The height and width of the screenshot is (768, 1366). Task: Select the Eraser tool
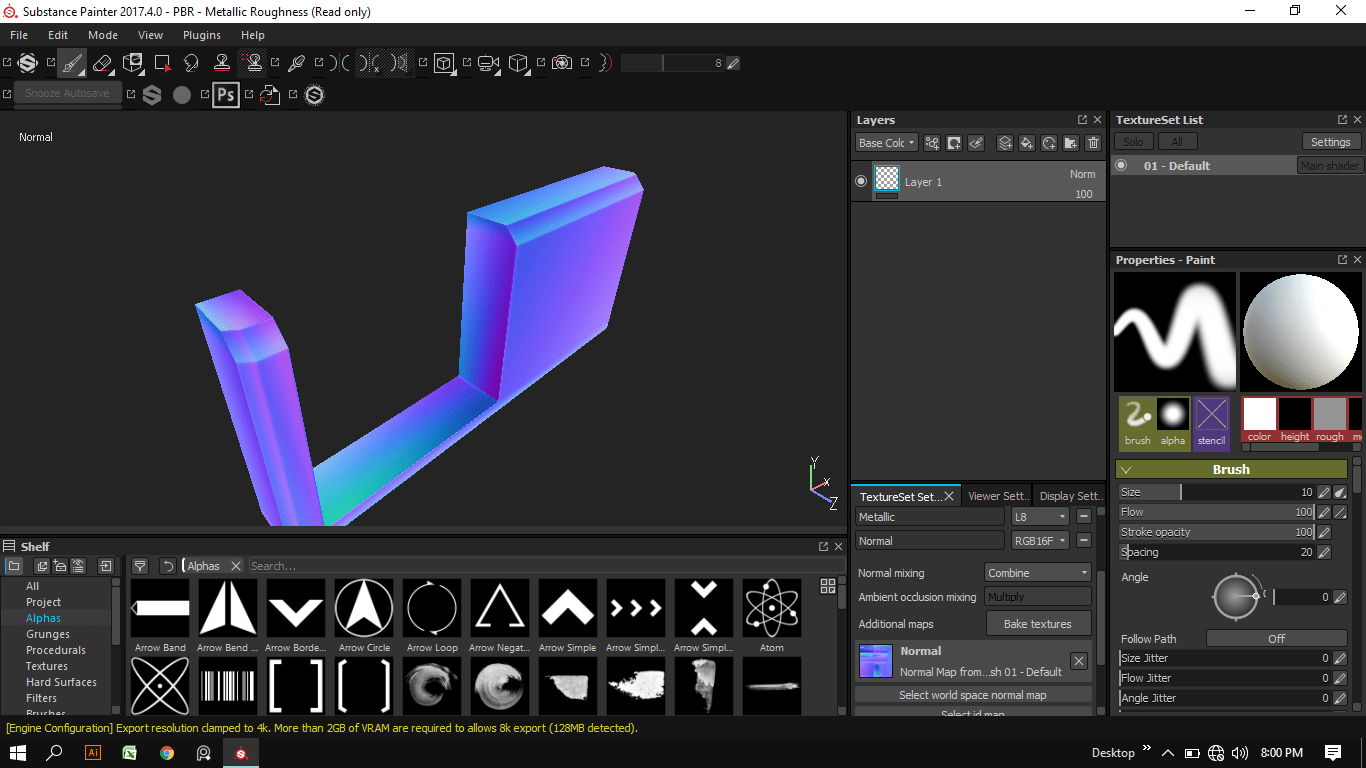tap(102, 63)
